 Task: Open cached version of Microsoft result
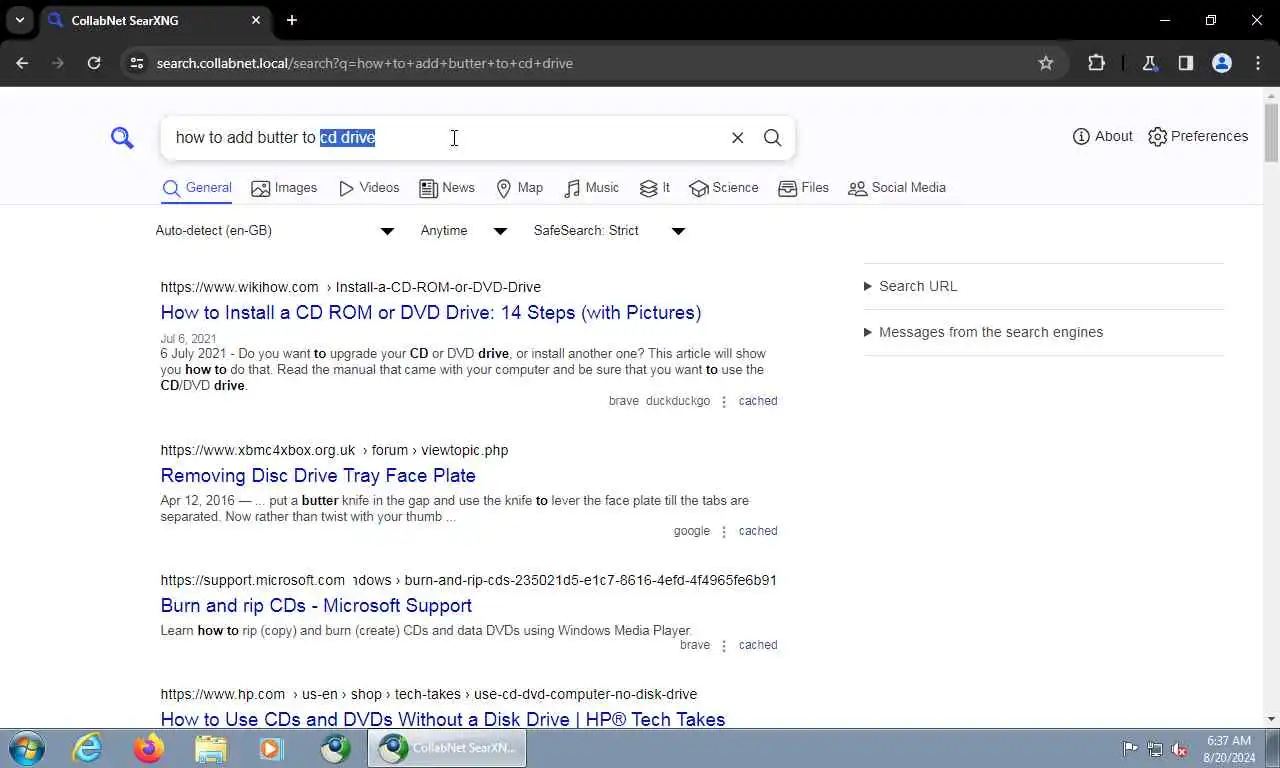pos(758,645)
